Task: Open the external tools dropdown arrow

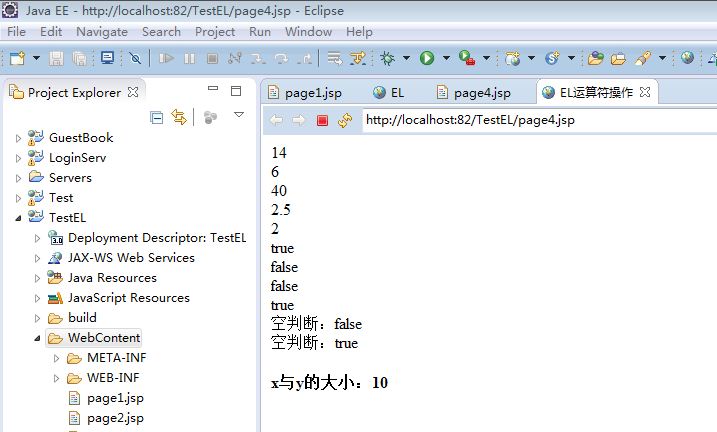Action: (x=487, y=59)
